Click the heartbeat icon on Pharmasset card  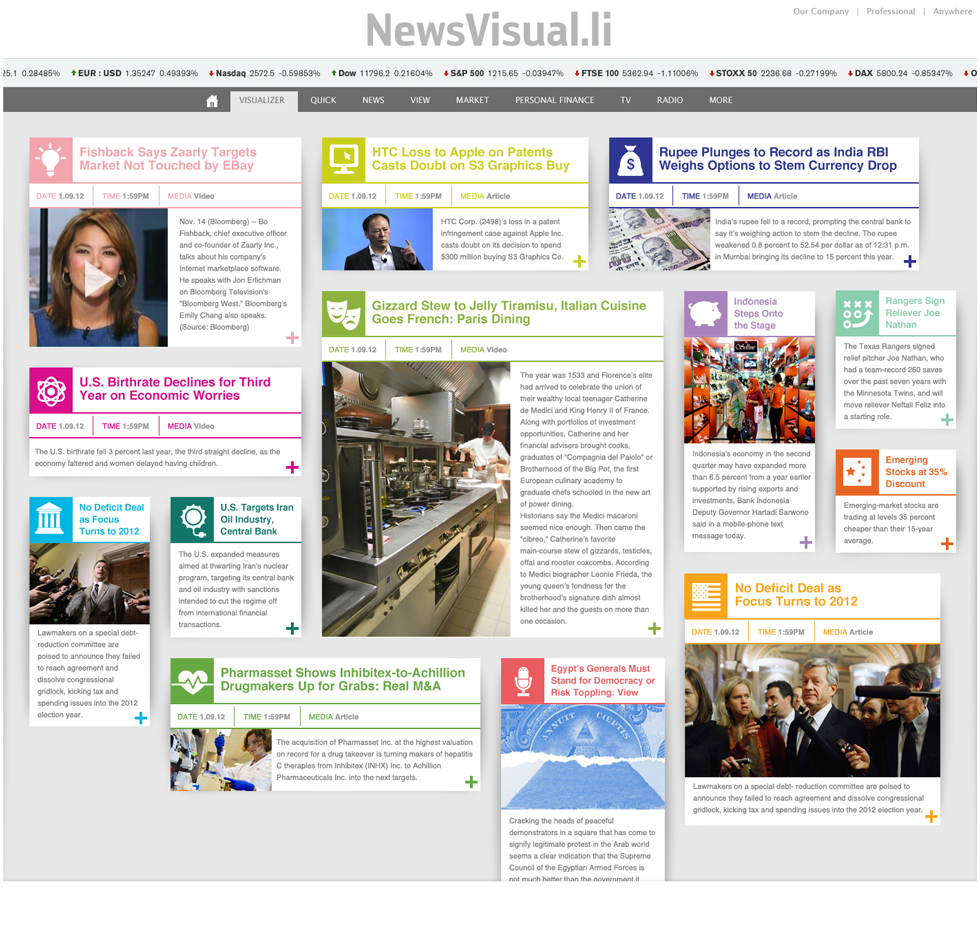191,681
